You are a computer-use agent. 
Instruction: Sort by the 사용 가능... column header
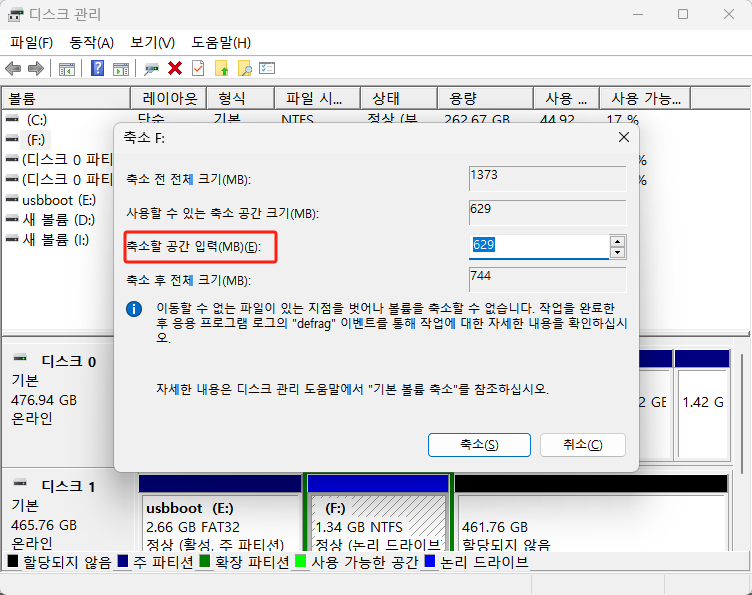pos(645,98)
